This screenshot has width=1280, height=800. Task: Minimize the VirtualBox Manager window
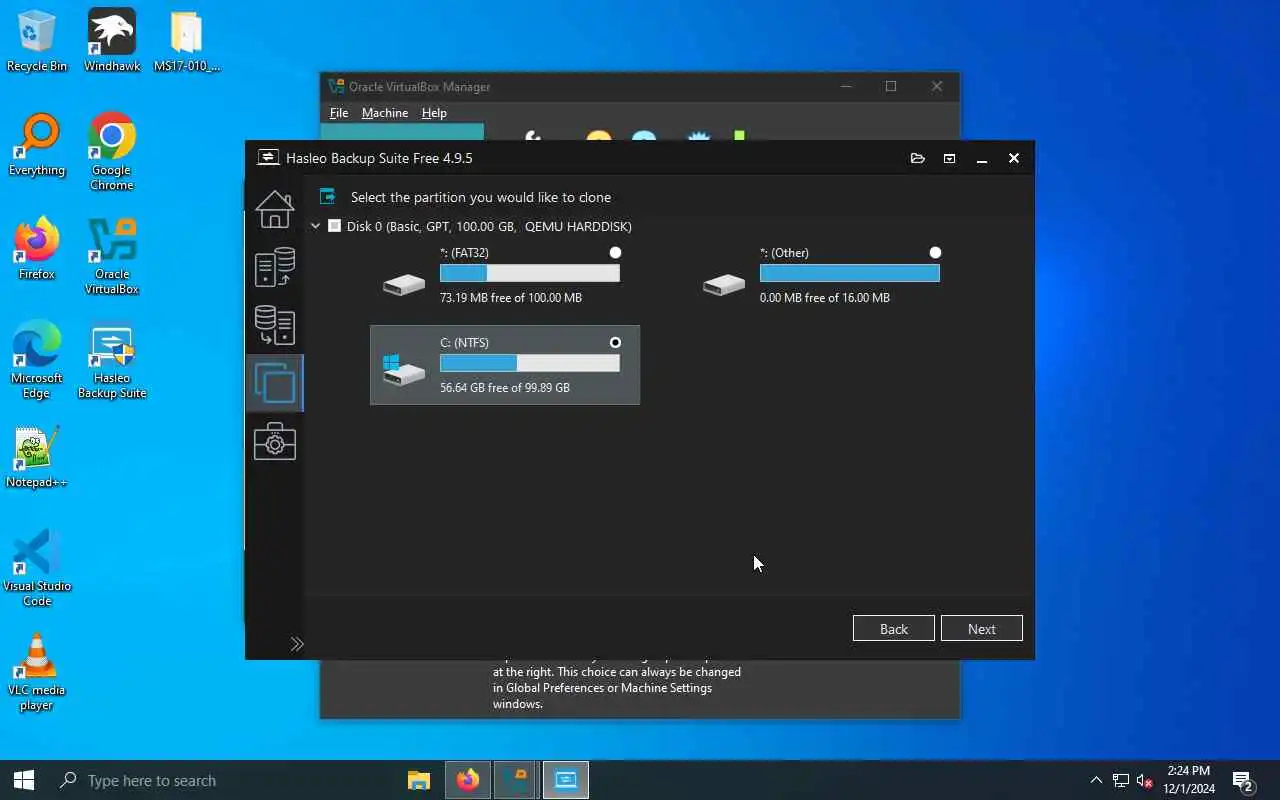tap(846, 86)
